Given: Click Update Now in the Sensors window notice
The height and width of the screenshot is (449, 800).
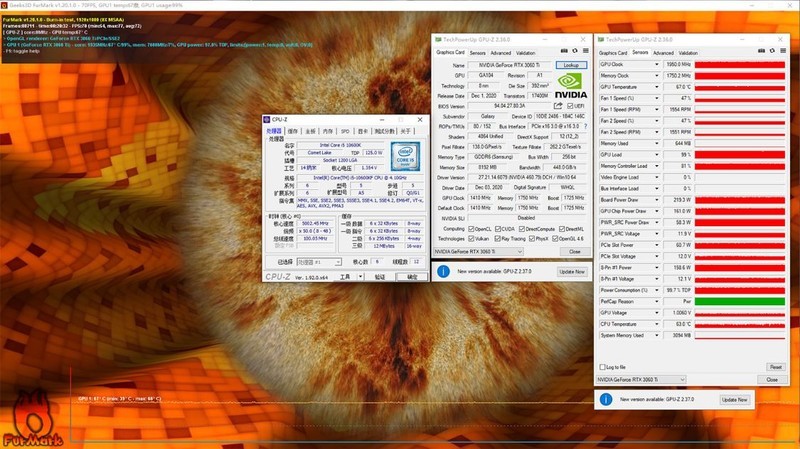Looking at the screenshot, I should (x=735, y=399).
